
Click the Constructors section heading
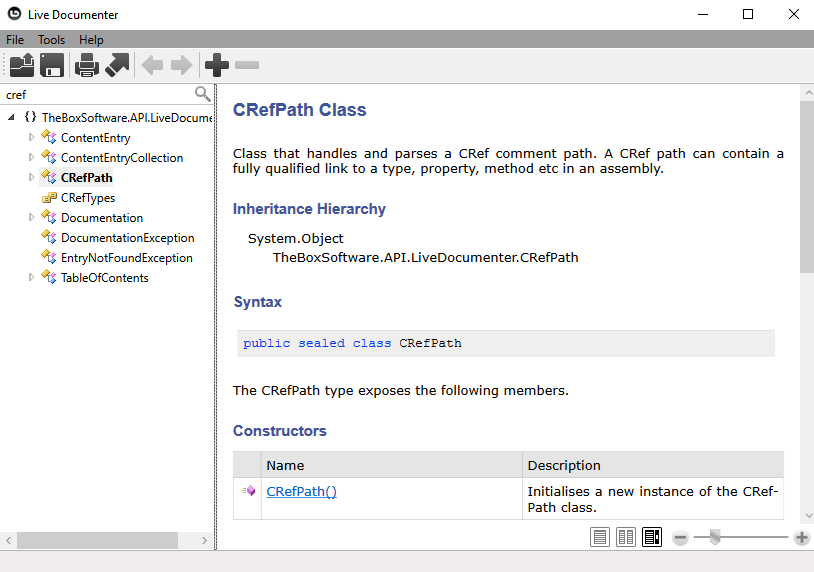pos(280,431)
